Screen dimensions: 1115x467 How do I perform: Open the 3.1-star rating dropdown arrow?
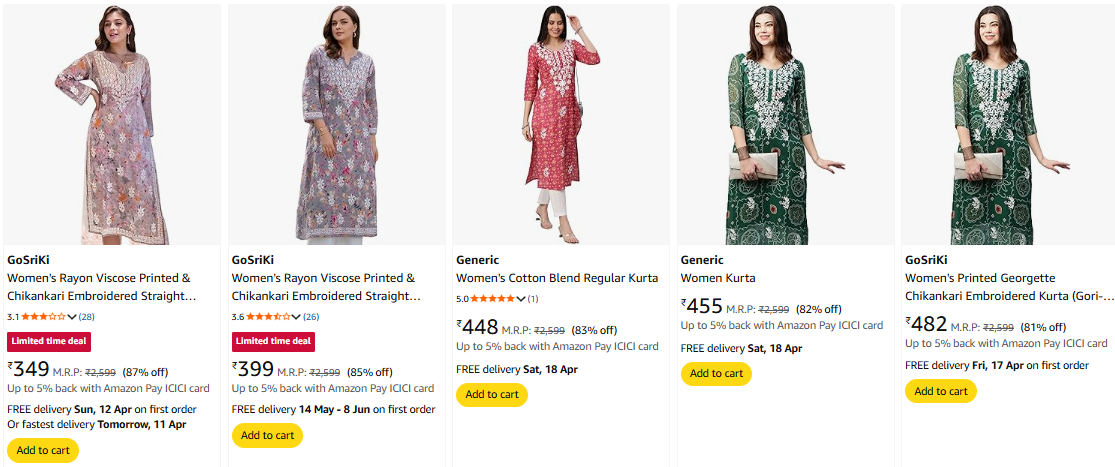click(x=72, y=317)
